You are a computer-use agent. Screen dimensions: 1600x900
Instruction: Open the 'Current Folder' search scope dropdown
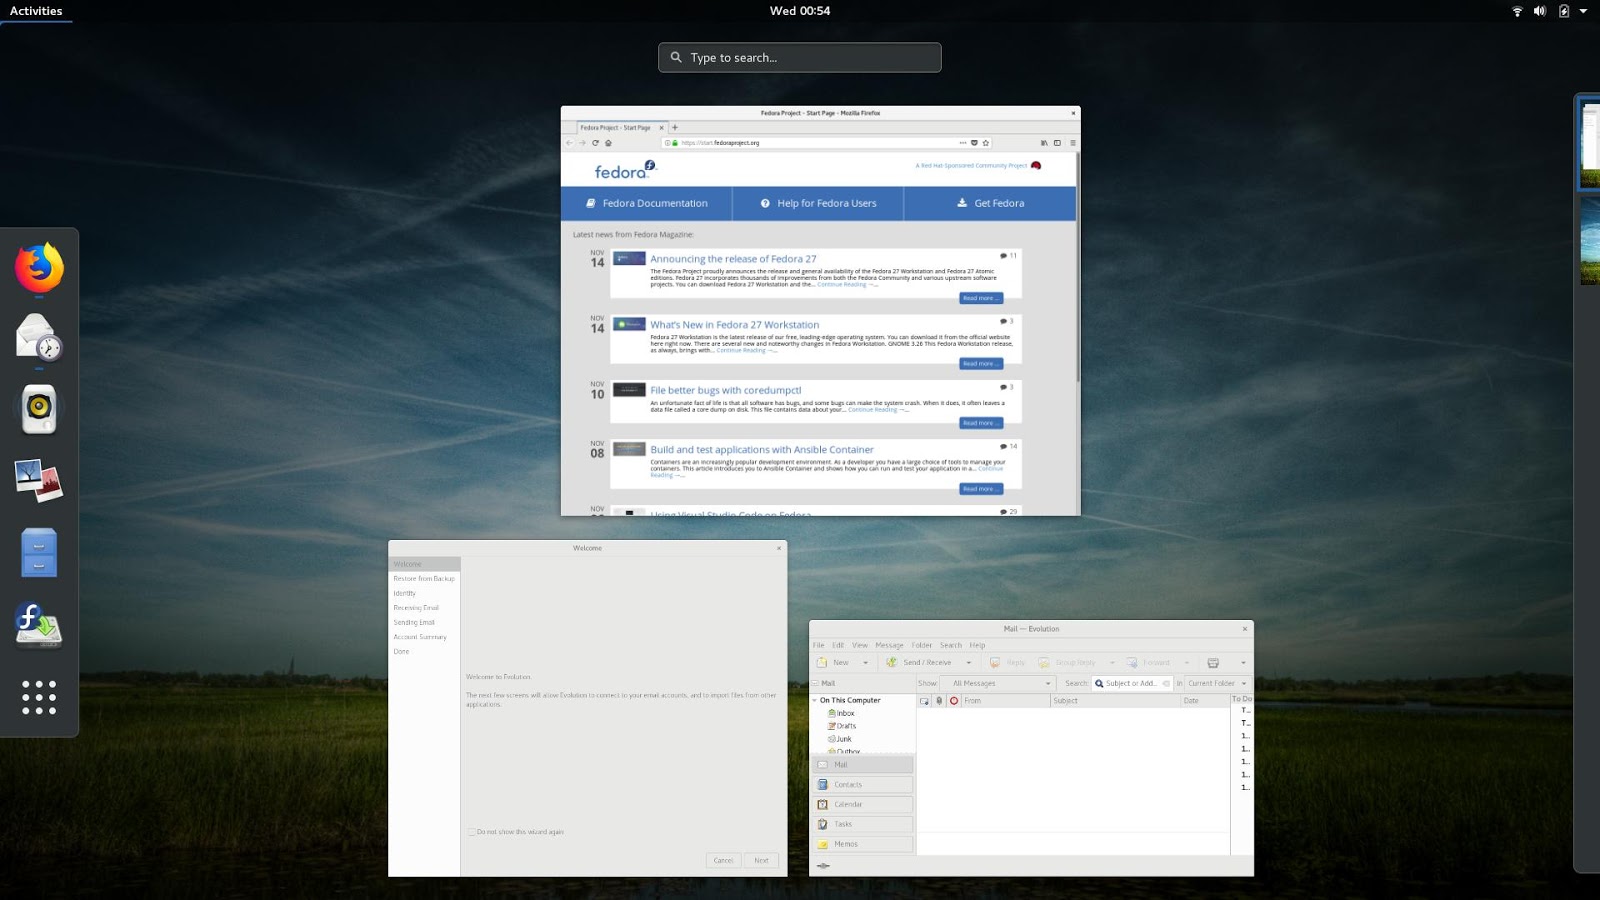click(1215, 683)
